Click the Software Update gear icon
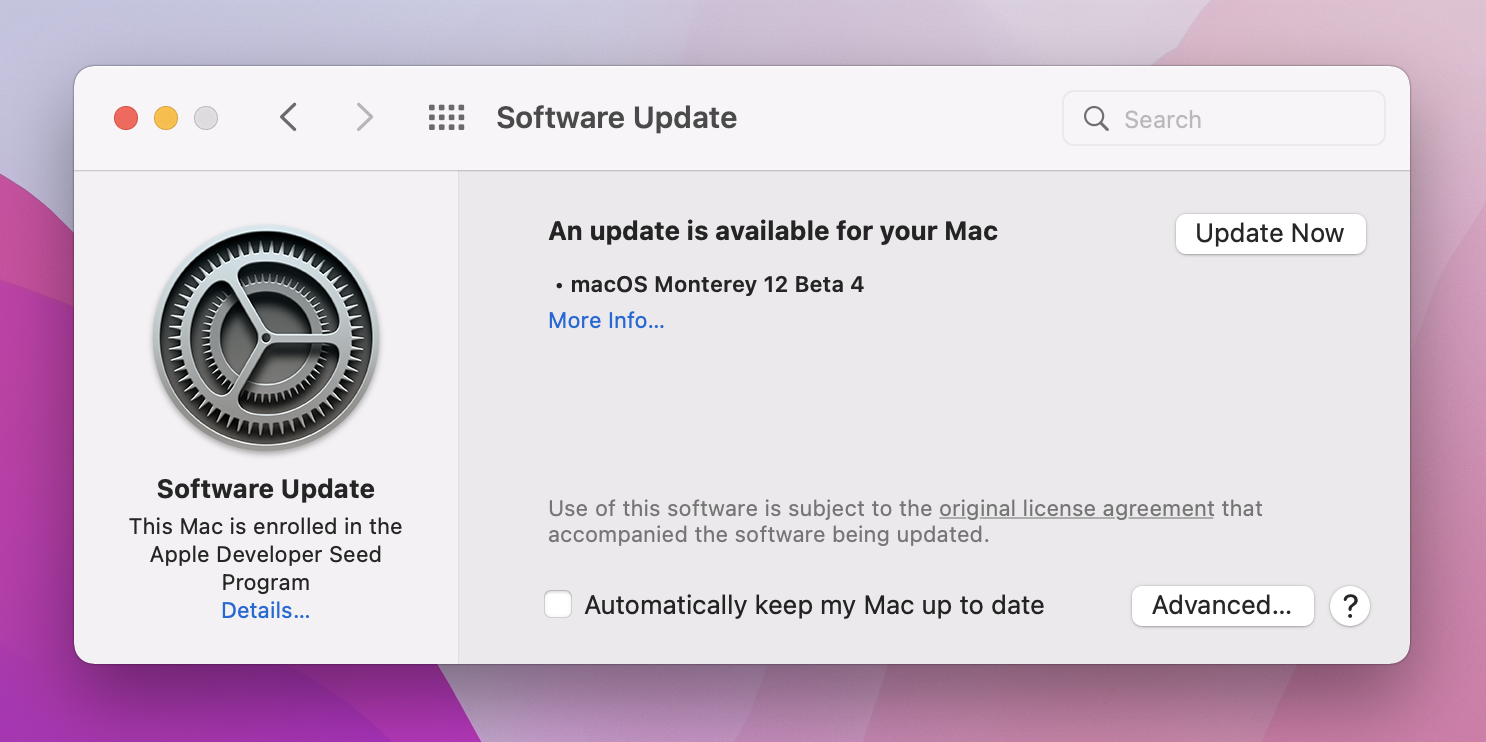Viewport: 1486px width, 742px height. click(x=266, y=338)
